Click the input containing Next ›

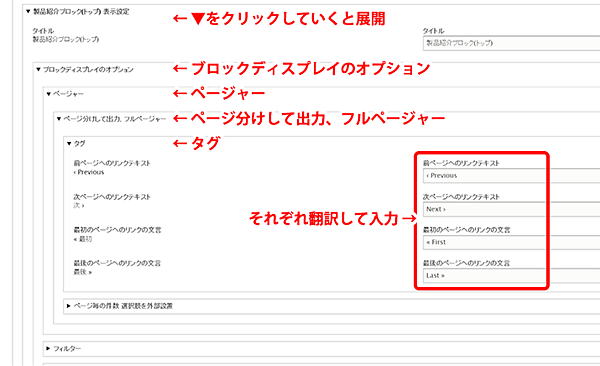[x=511, y=209]
